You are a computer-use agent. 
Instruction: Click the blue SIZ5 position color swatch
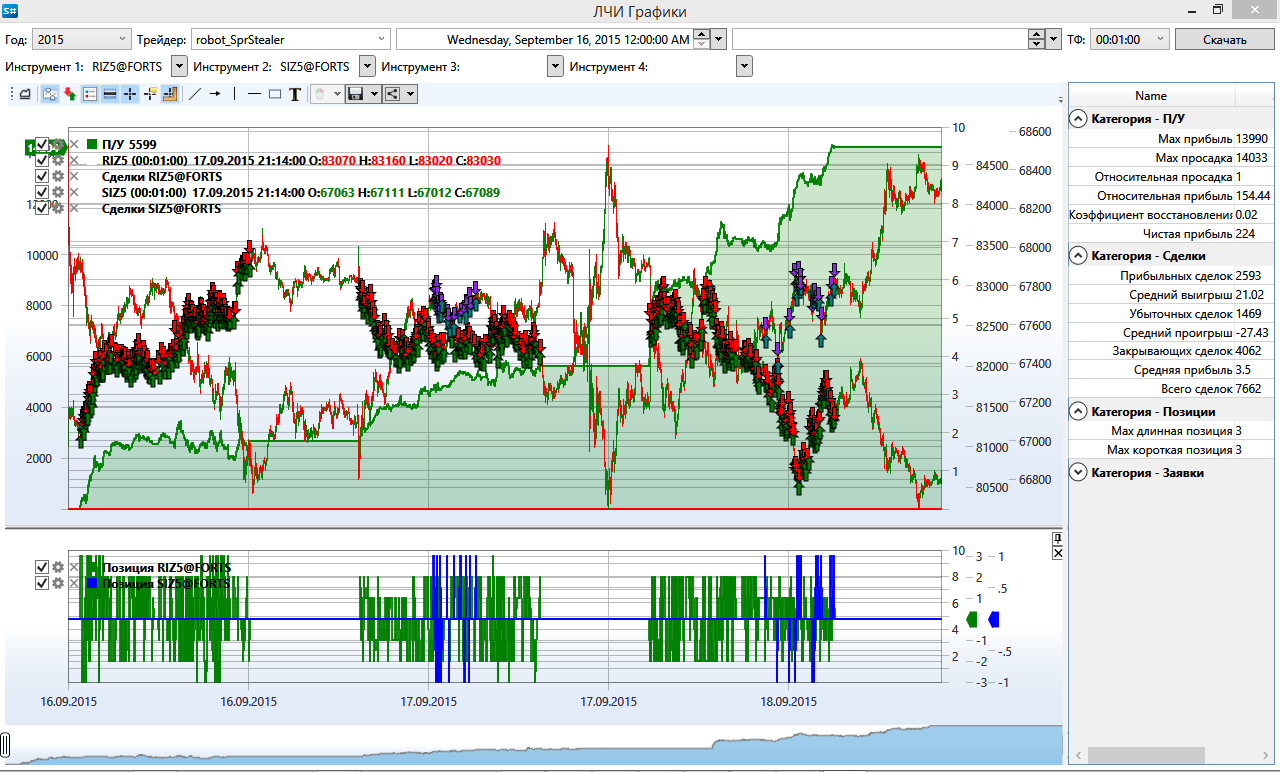tap(93, 583)
